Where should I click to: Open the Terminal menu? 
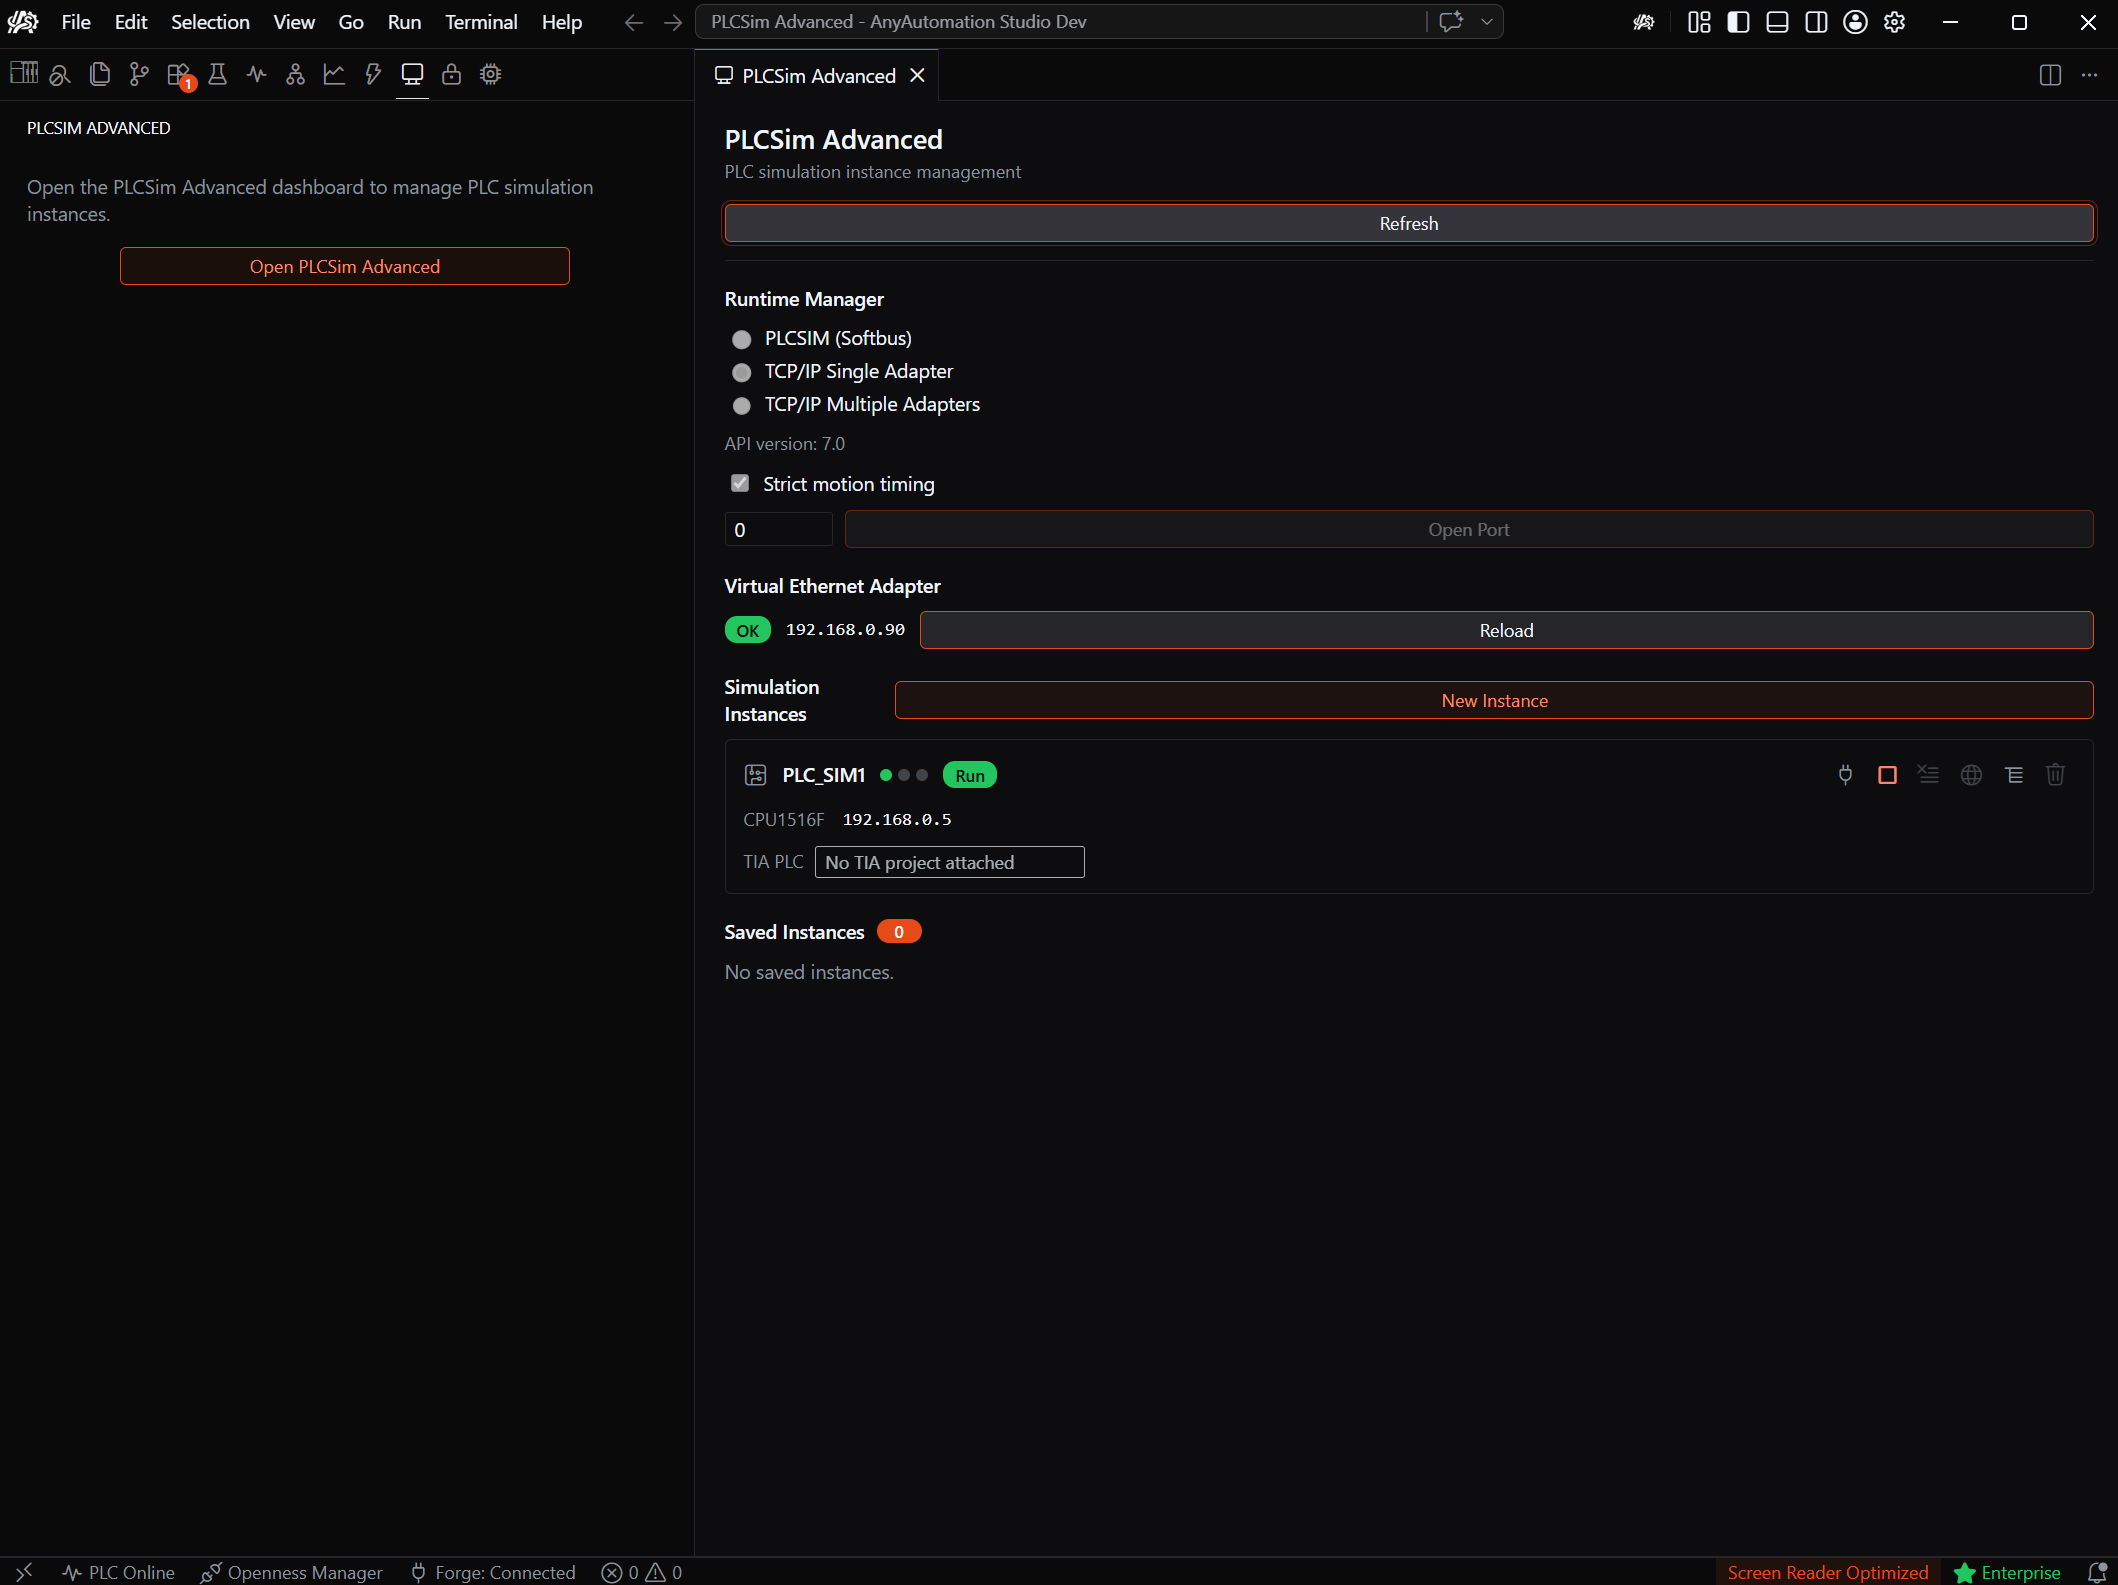481,22
